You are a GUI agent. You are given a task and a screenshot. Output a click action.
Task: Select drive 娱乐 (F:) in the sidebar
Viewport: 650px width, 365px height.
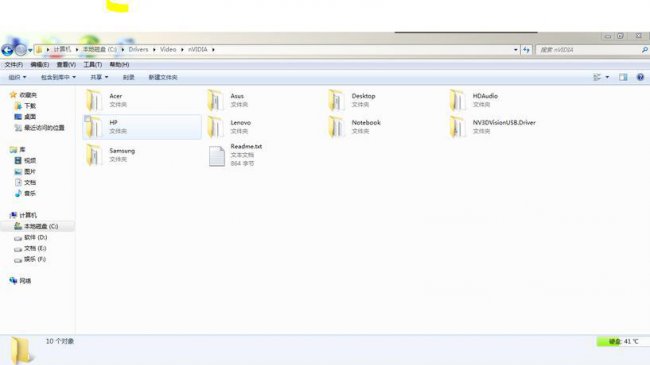tap(35, 259)
